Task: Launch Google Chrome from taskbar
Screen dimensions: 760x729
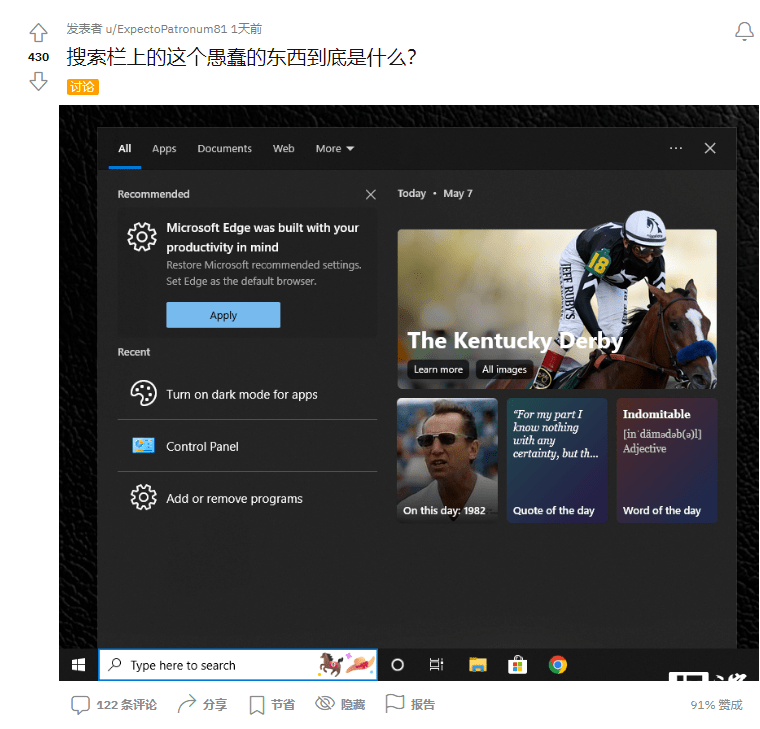Action: [557, 665]
